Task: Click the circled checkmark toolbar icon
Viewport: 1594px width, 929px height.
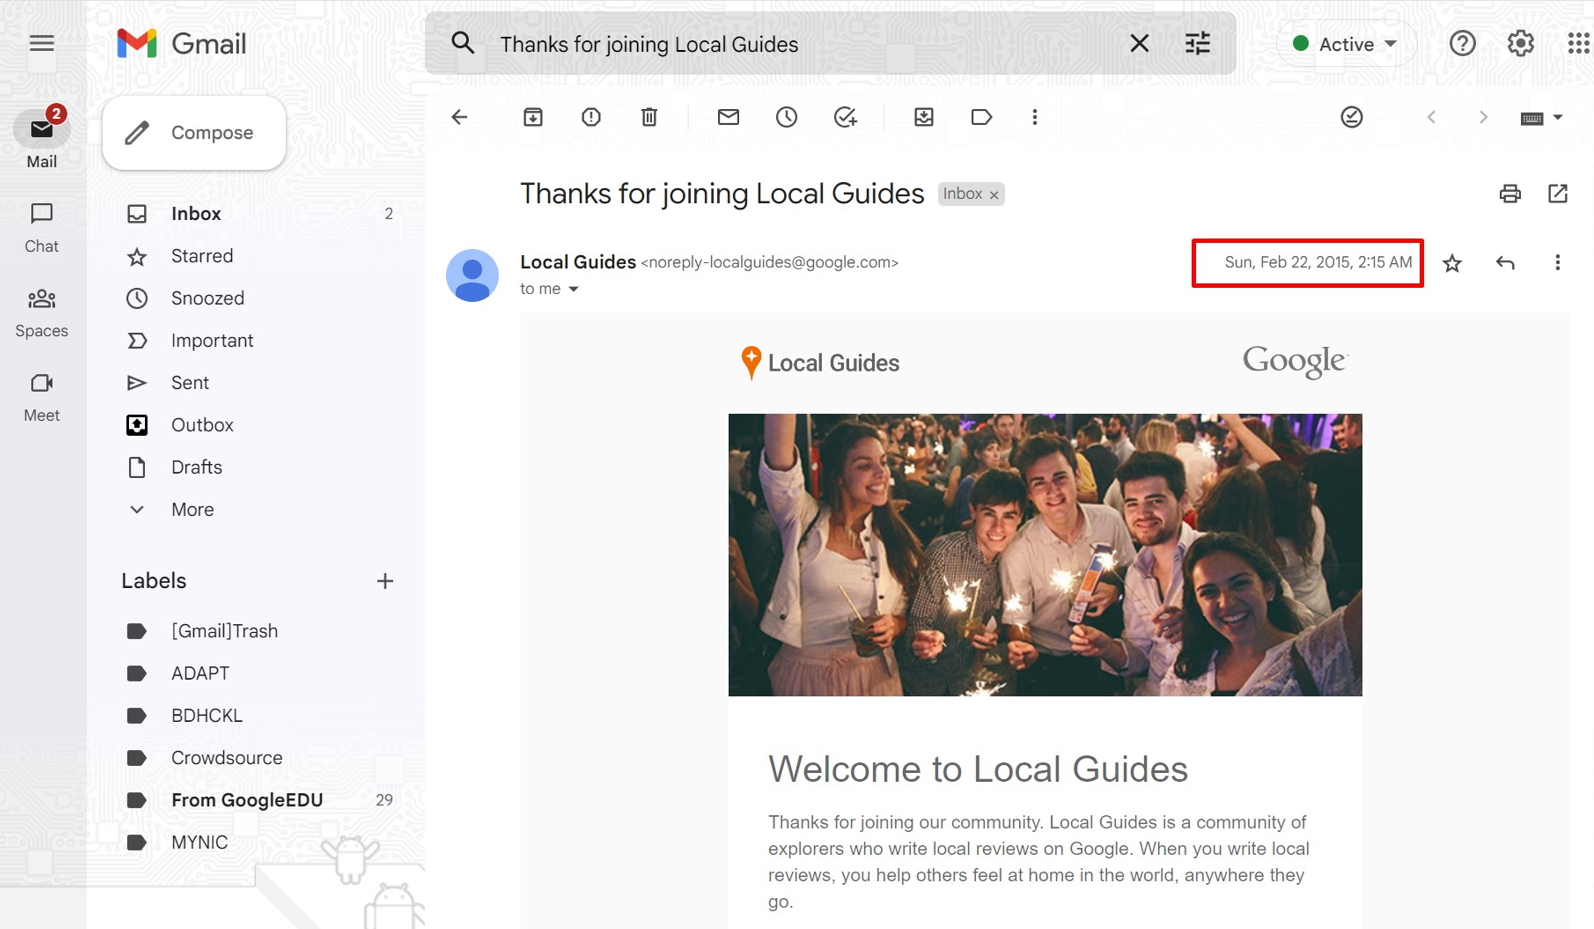Action: point(1351,117)
